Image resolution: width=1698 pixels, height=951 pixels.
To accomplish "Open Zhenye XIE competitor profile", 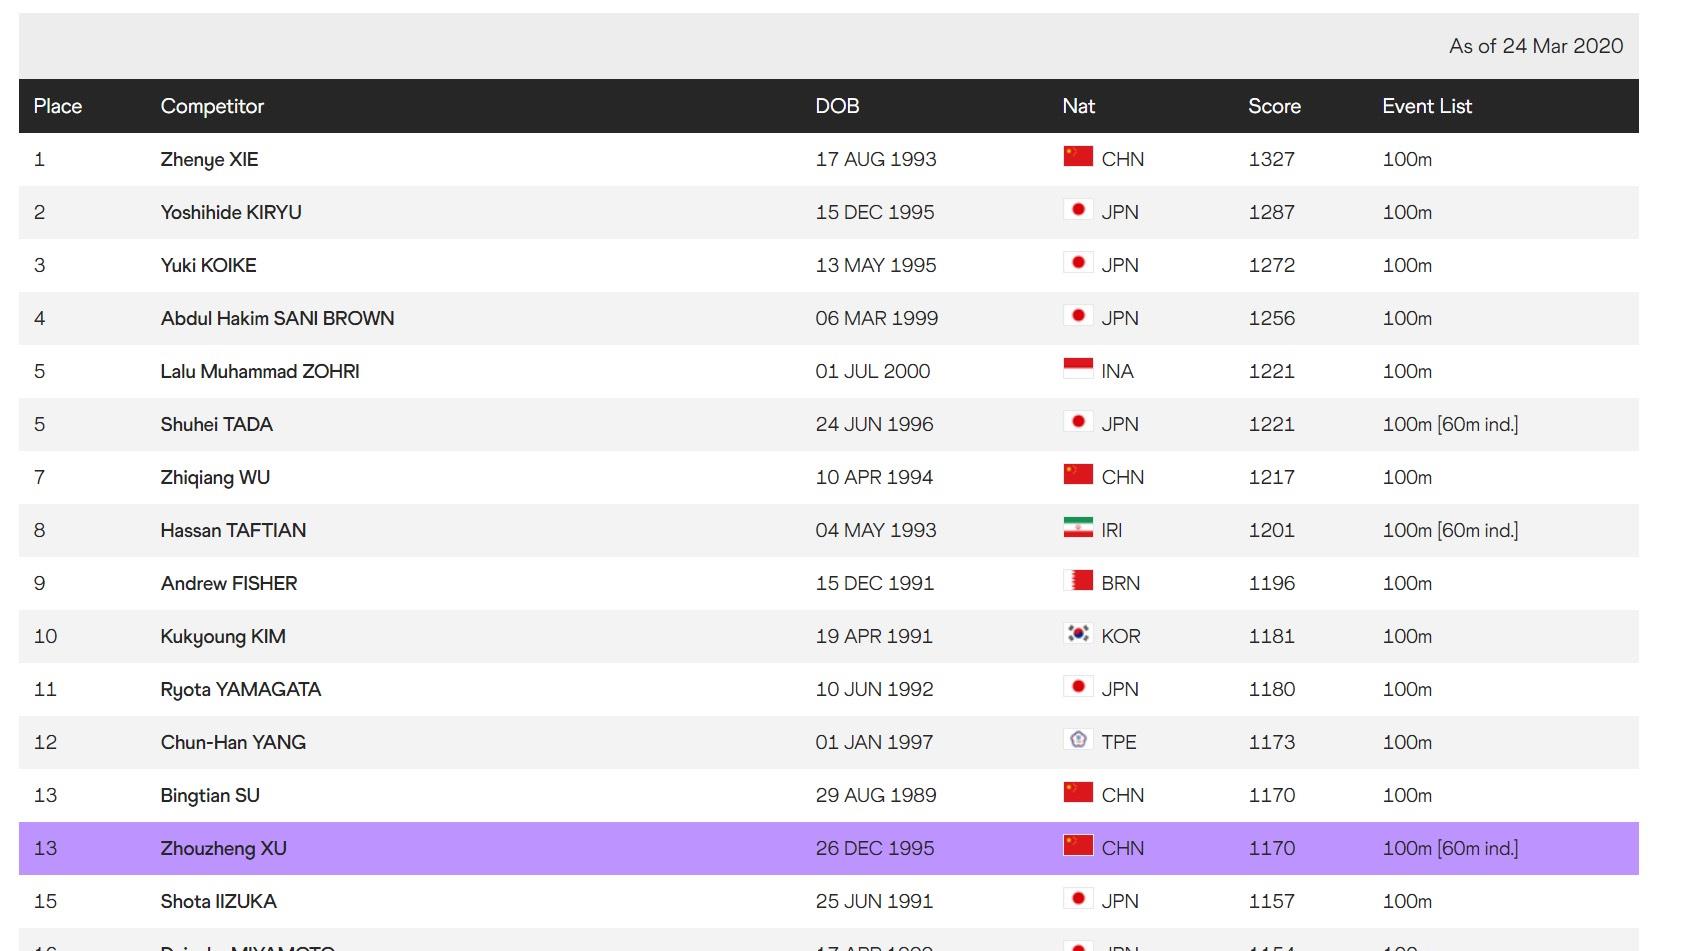I will [x=209, y=159].
